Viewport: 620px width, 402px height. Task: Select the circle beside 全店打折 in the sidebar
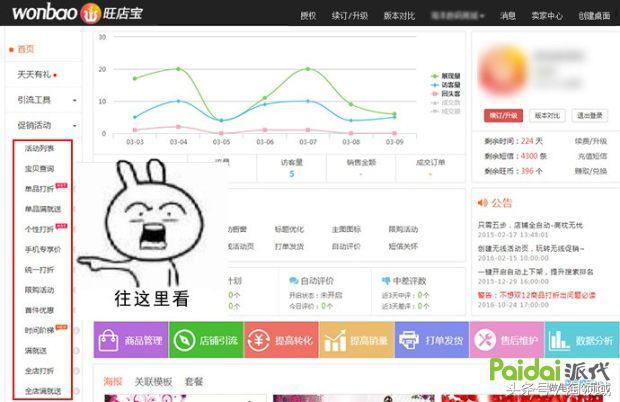[76, 371]
